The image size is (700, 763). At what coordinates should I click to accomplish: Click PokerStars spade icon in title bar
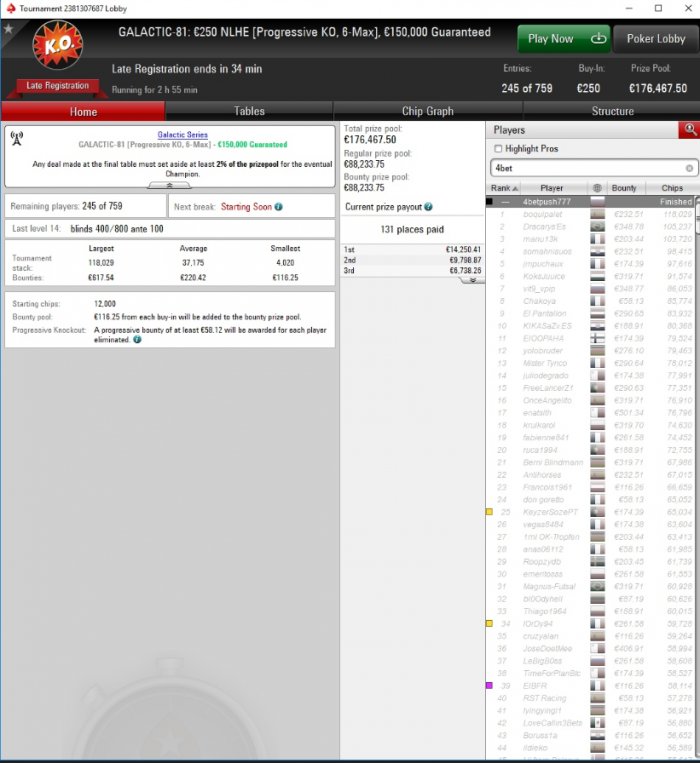point(10,8)
